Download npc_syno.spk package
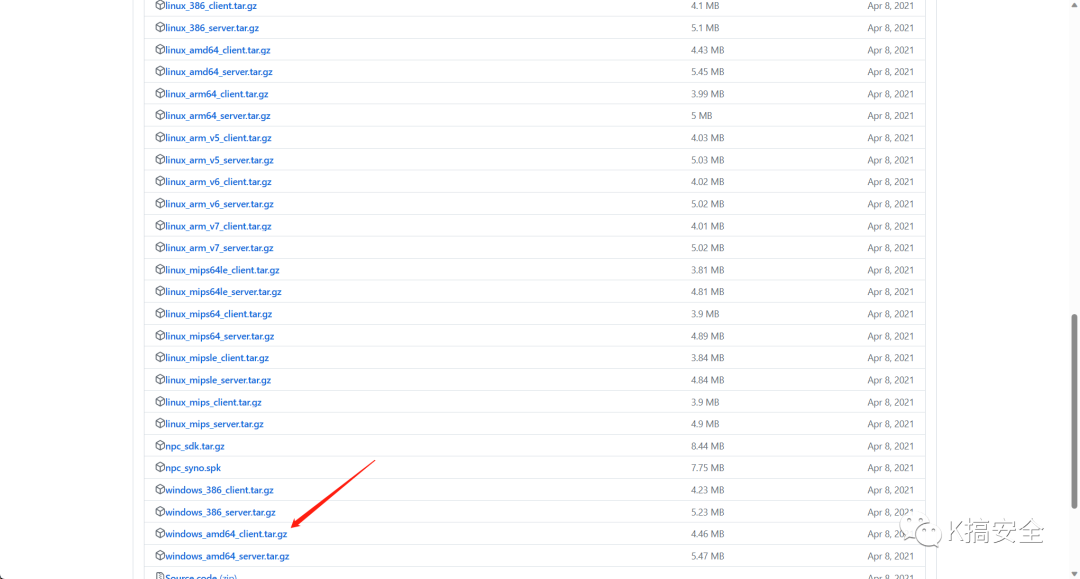Viewport: 1080px width, 579px height. point(194,468)
